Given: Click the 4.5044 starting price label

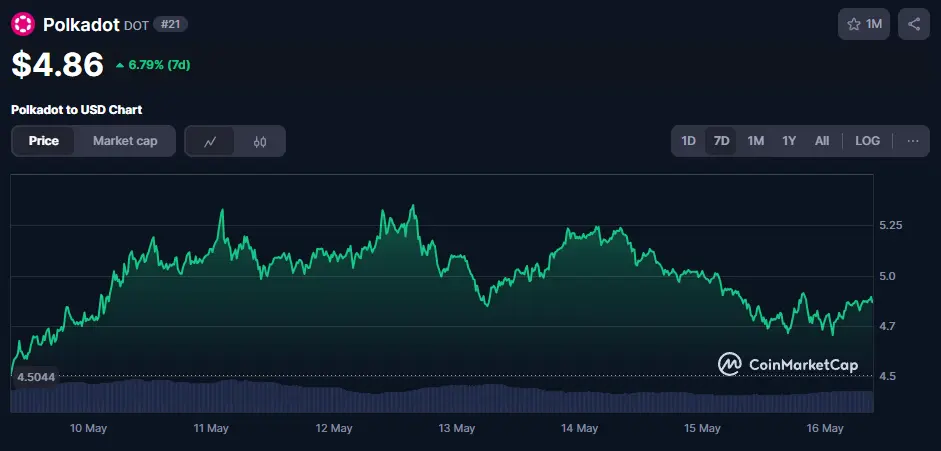Looking at the screenshot, I should click(35, 377).
